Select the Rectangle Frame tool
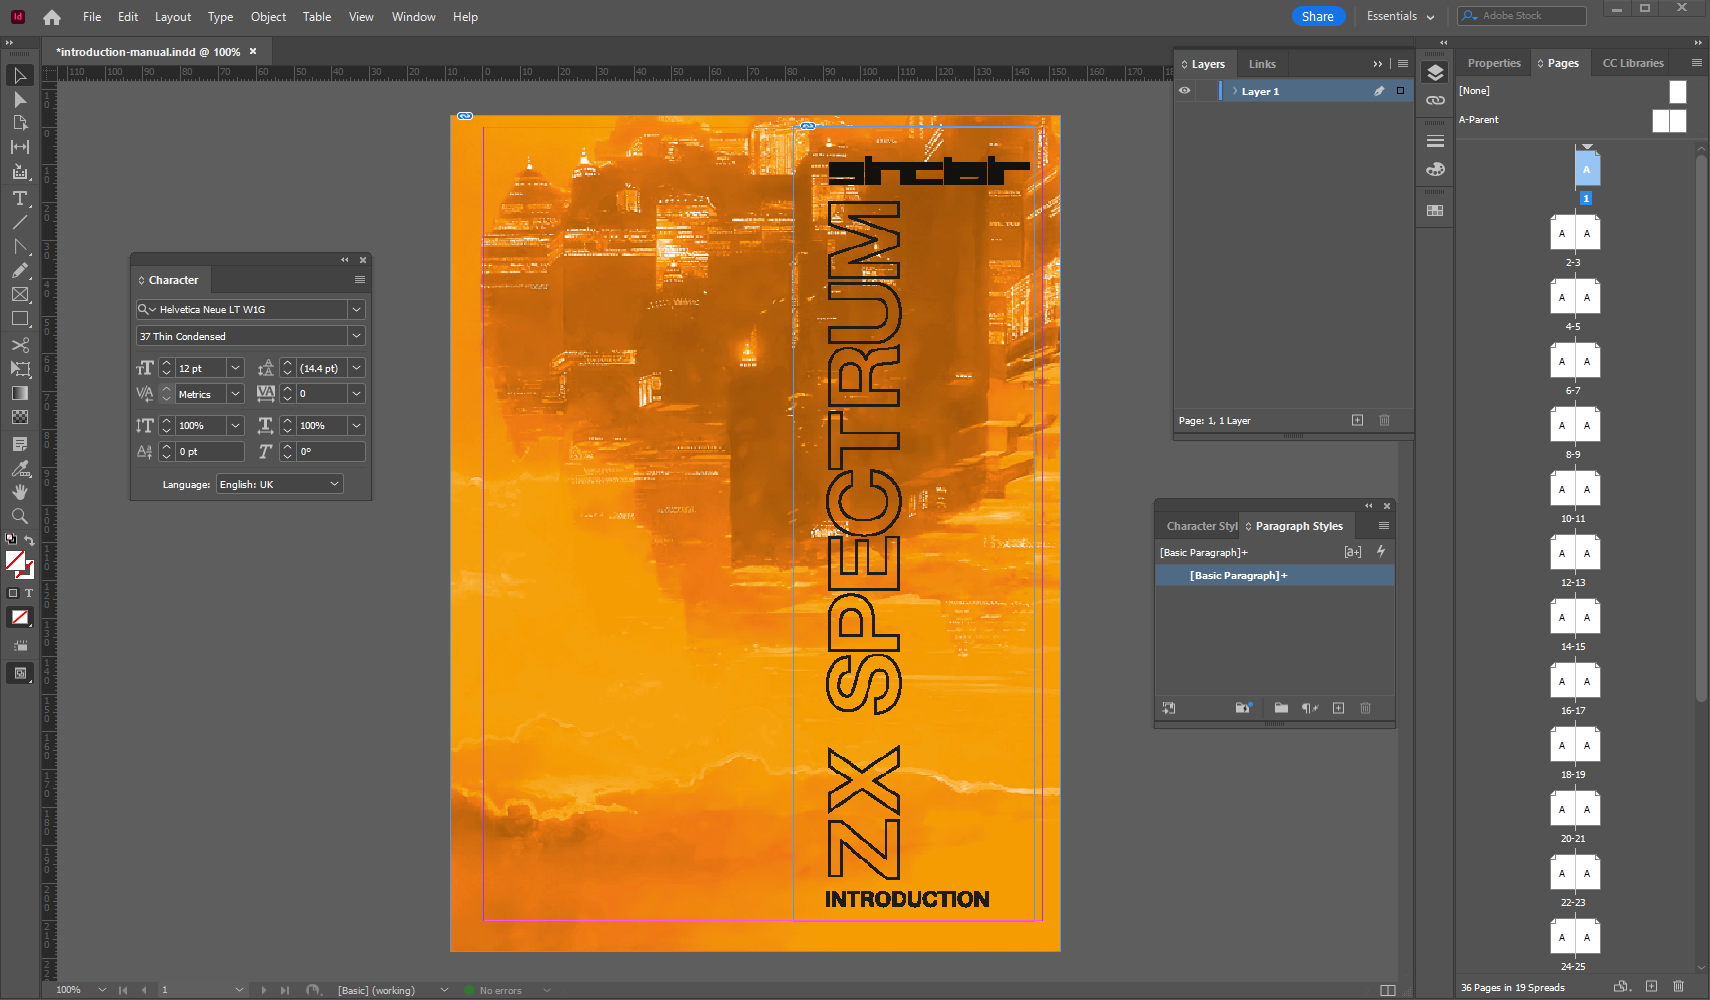 [x=19, y=294]
